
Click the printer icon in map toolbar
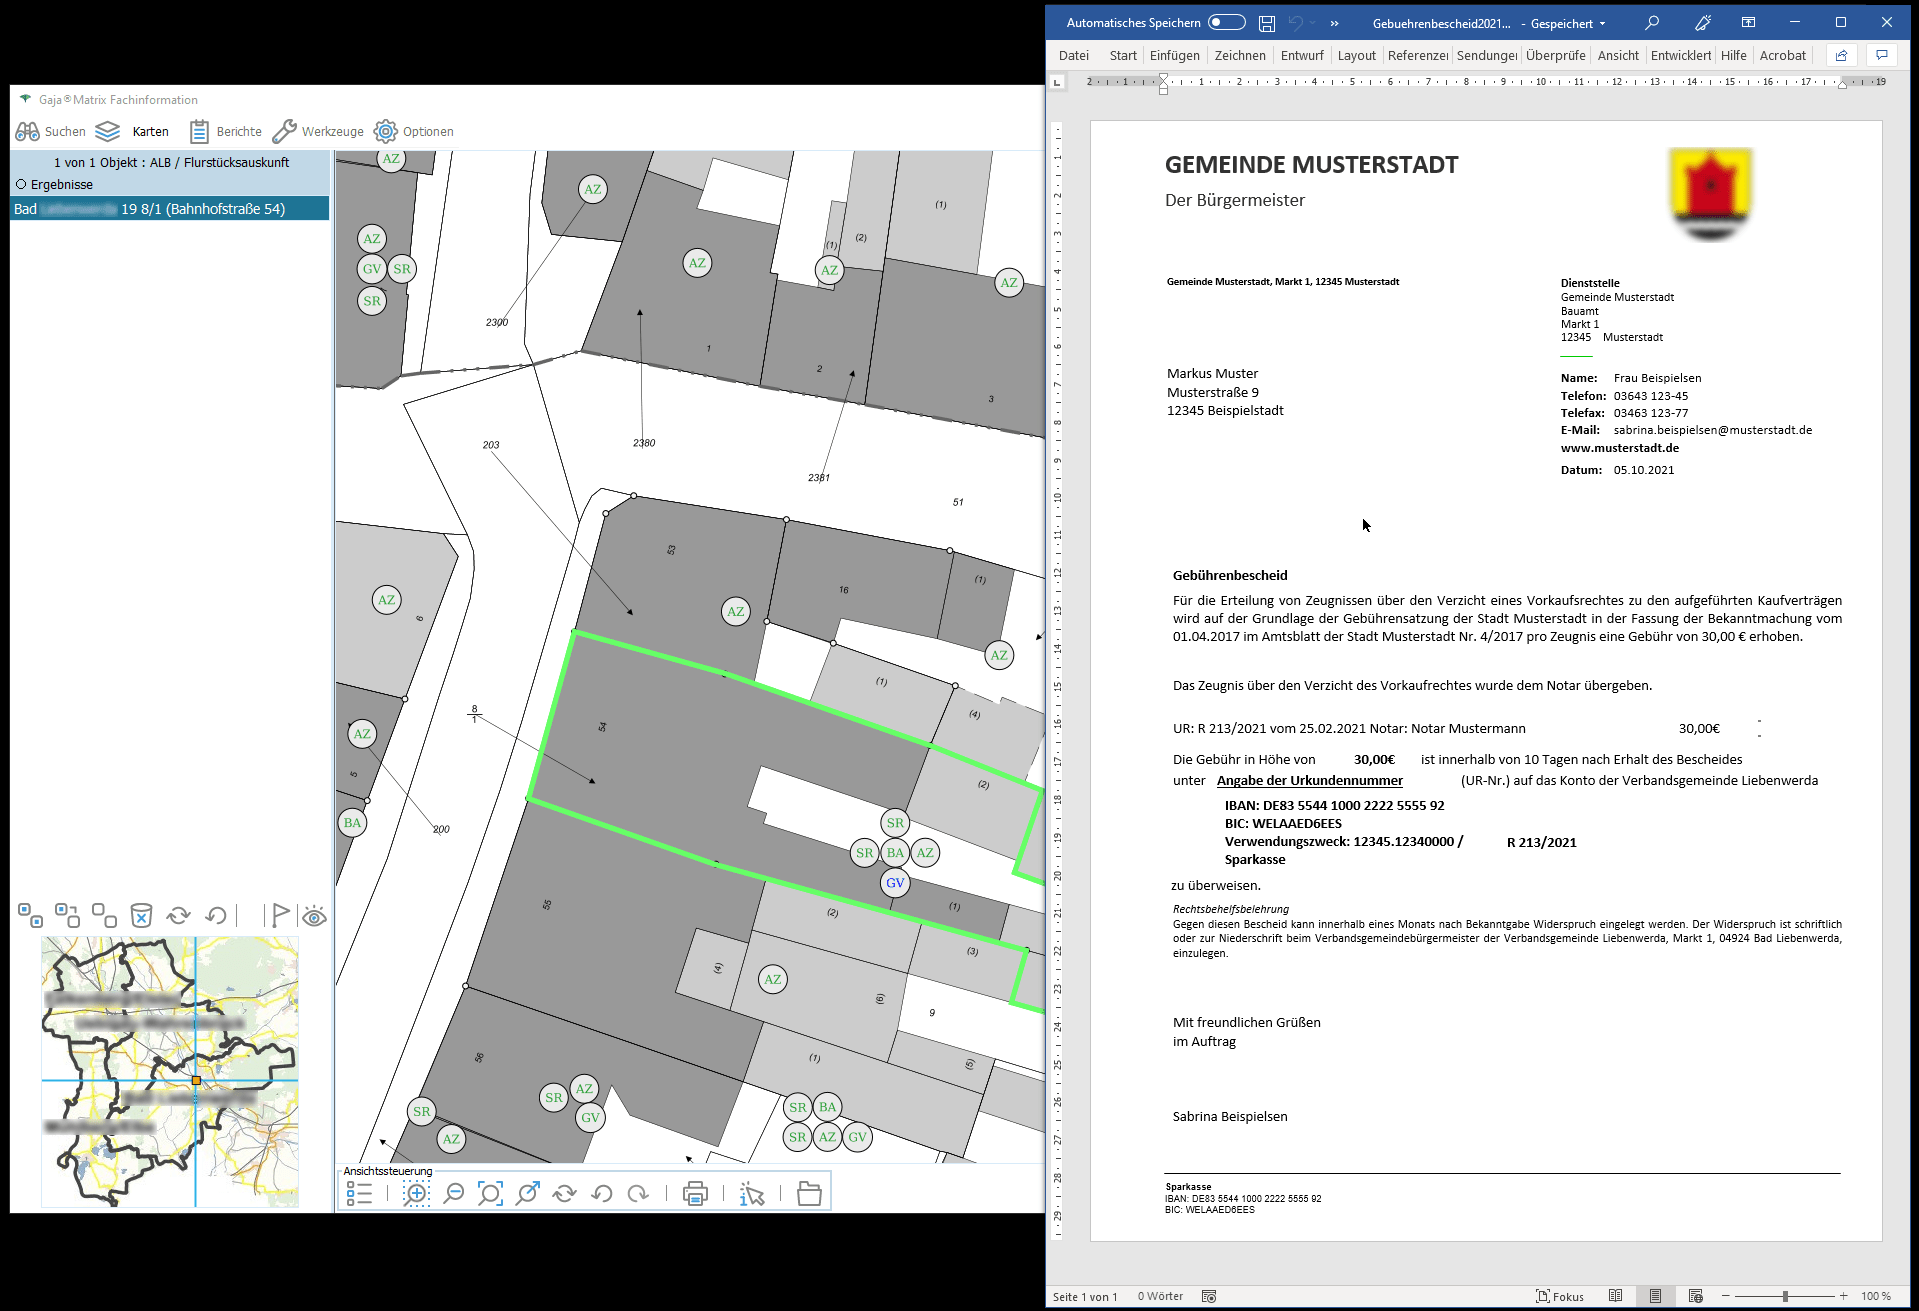point(695,1193)
